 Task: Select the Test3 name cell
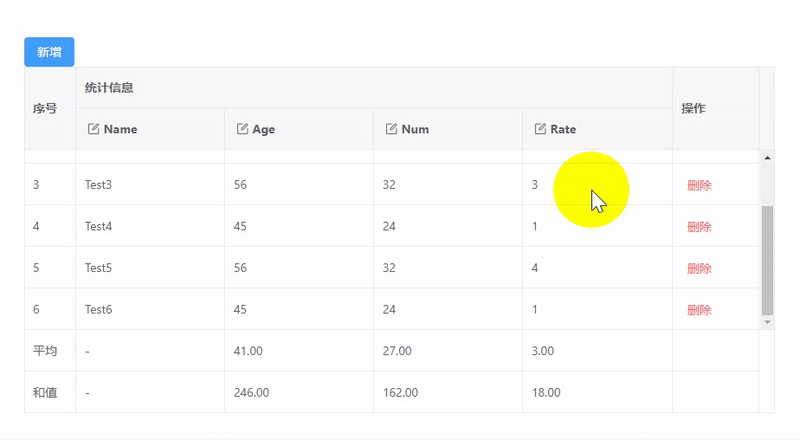(99, 185)
